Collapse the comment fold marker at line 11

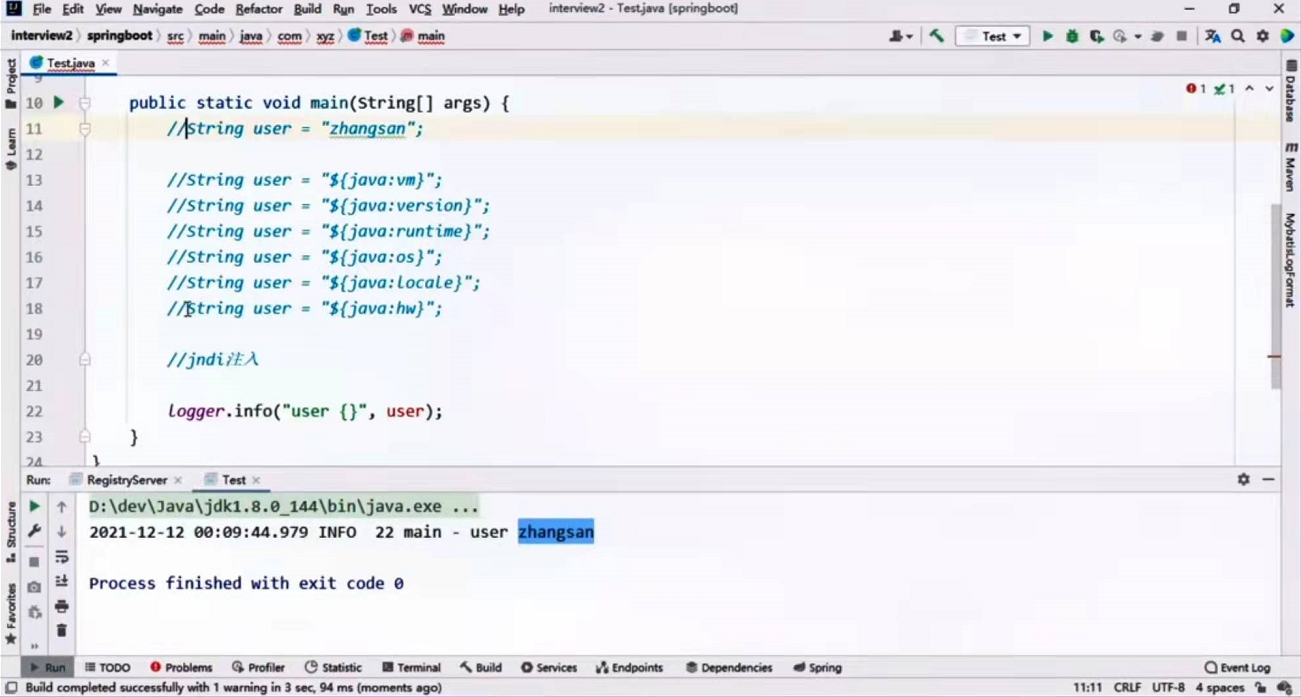[85, 128]
